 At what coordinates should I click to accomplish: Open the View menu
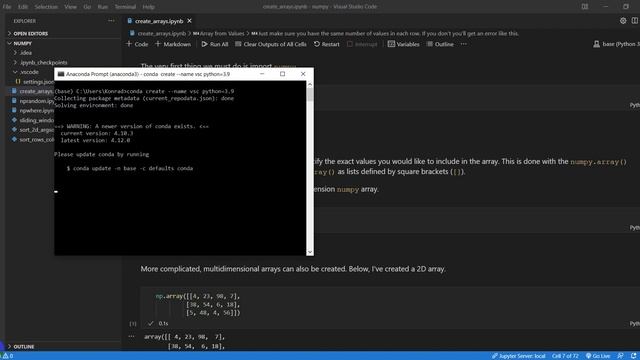(70, 7)
